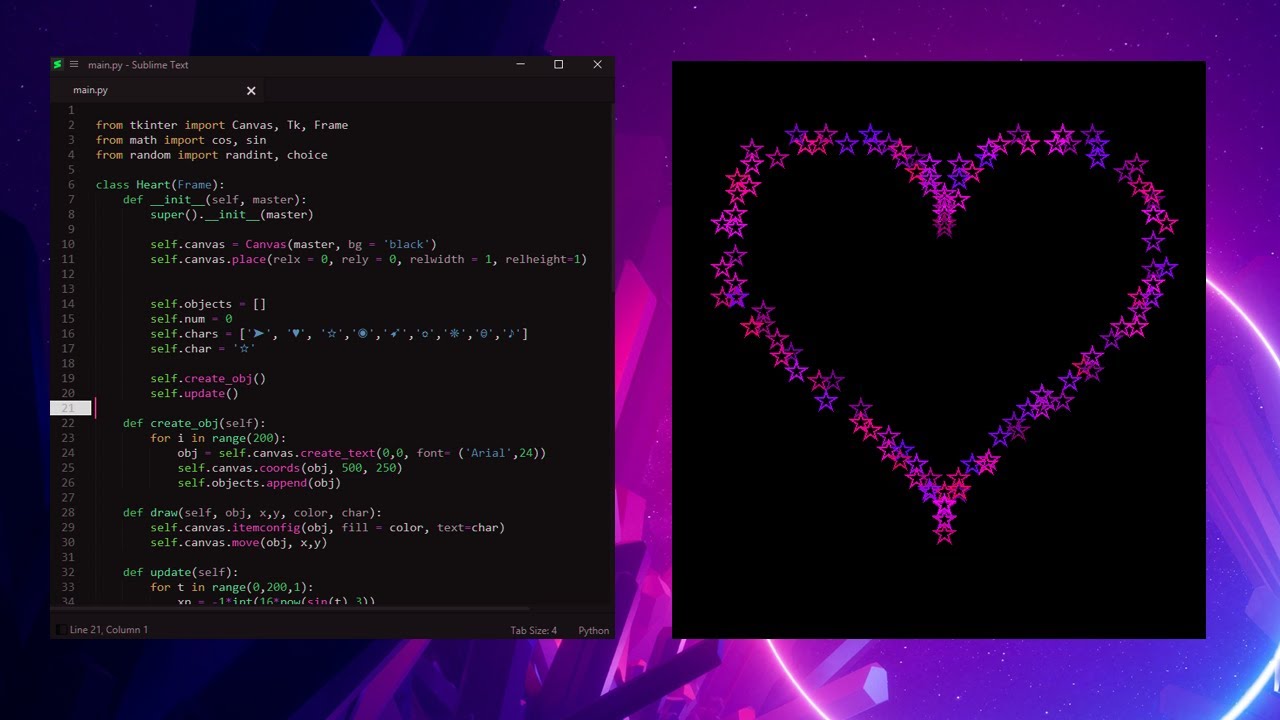Open the Sublime Text hamburger menu

pyautogui.click(x=74, y=65)
